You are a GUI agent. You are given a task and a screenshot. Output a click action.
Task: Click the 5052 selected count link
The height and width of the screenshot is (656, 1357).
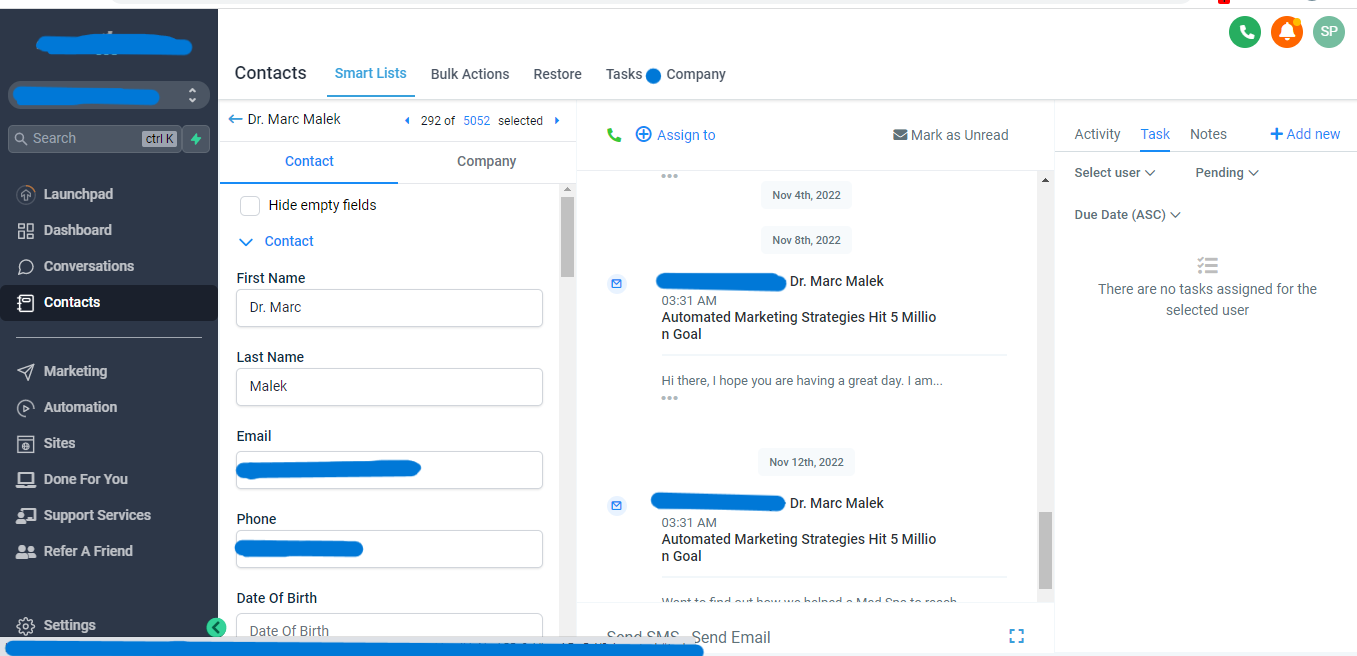pyautogui.click(x=477, y=120)
